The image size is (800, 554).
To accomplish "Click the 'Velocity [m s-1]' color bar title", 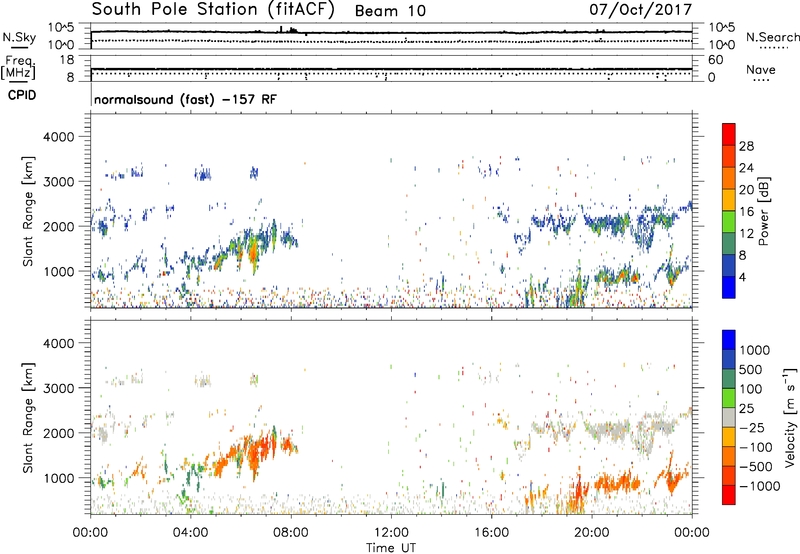I will [x=790, y=417].
